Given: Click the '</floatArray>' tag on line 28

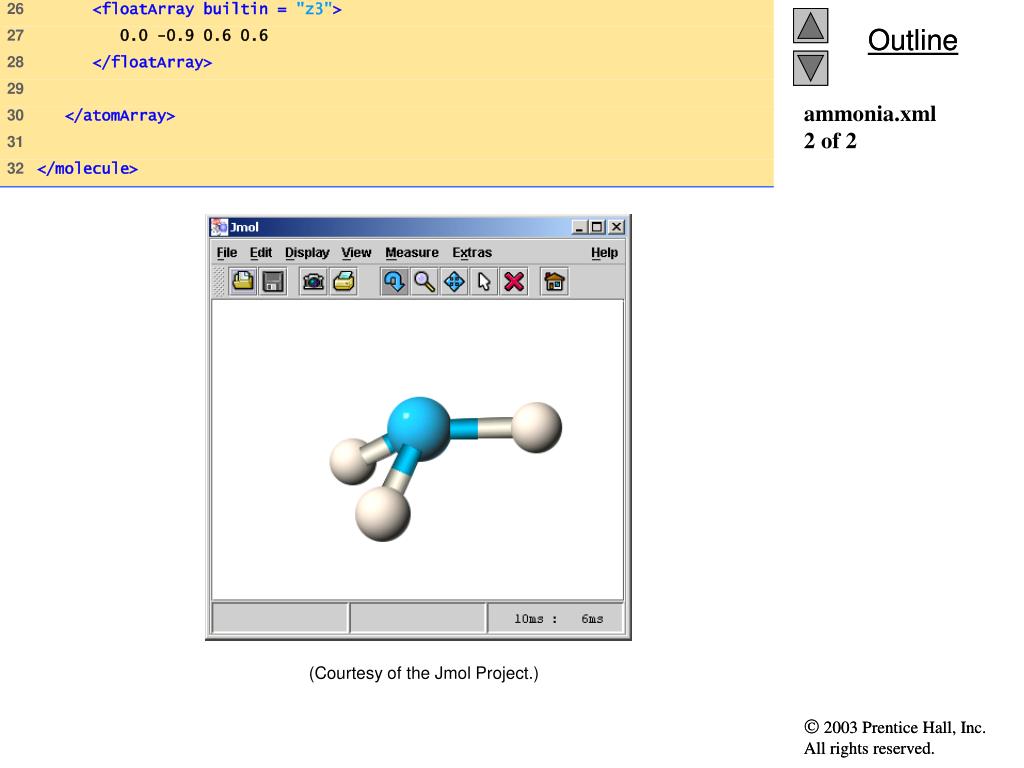Looking at the screenshot, I should coord(152,62).
